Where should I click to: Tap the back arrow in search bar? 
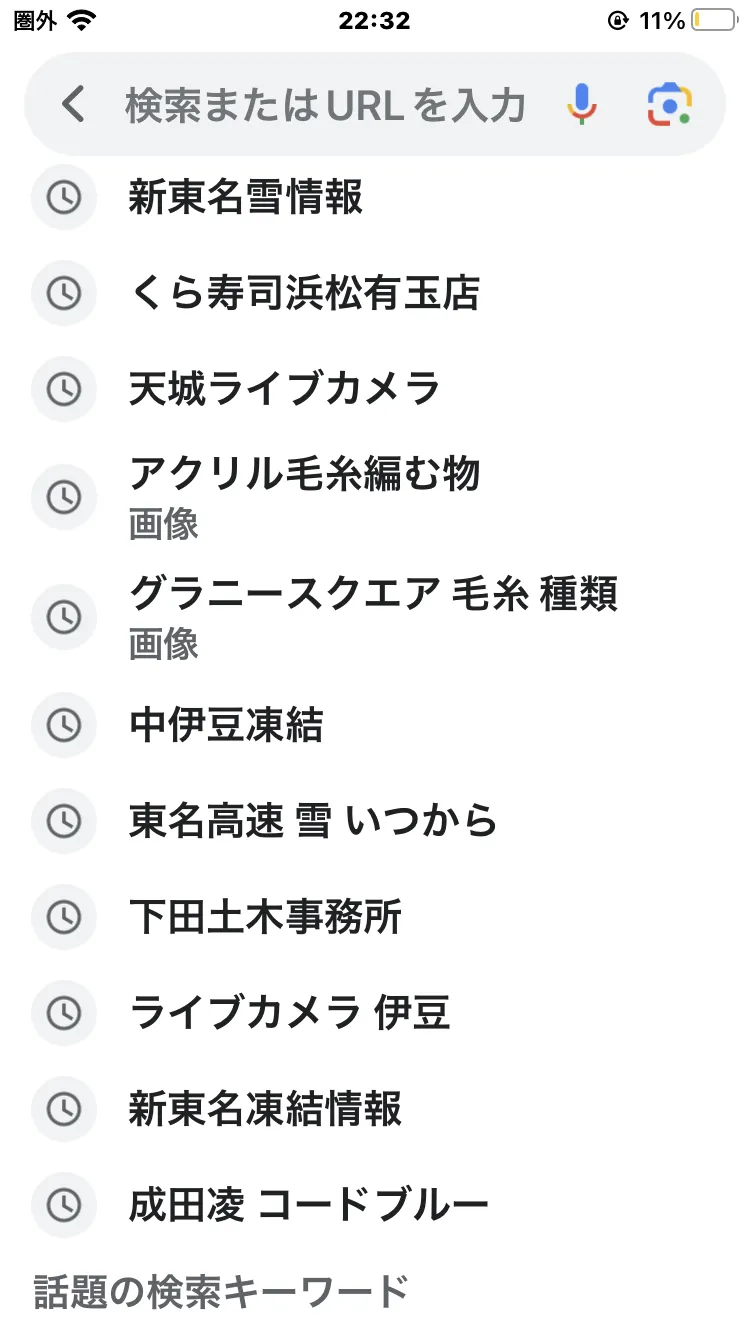point(73,104)
